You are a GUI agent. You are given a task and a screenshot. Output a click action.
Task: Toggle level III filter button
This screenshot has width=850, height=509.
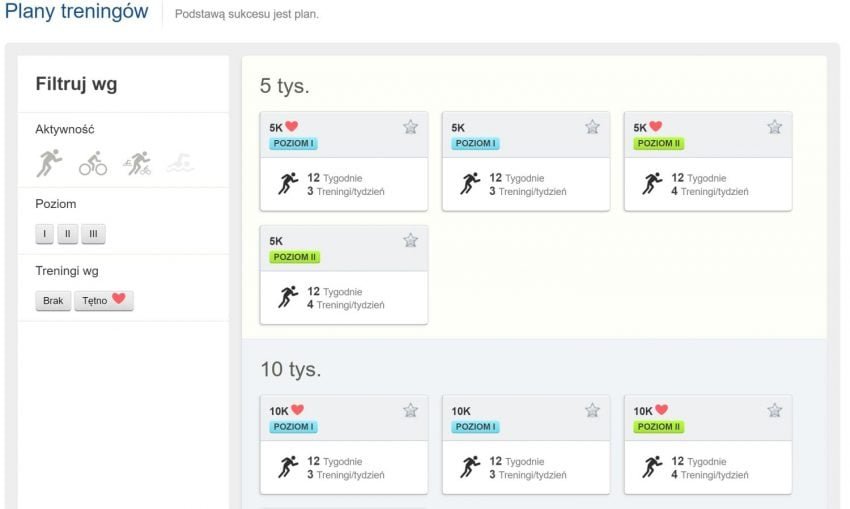[x=92, y=234]
